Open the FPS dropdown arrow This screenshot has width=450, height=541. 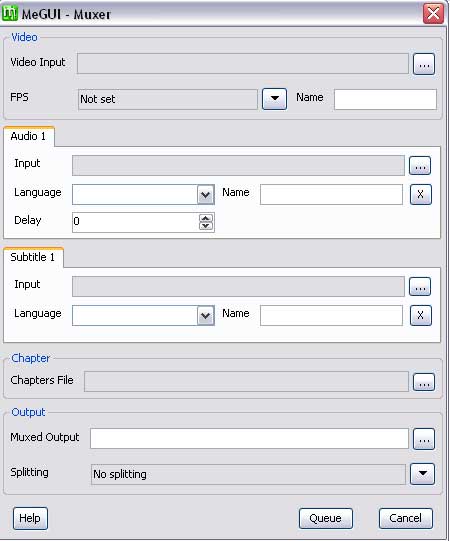(274, 99)
